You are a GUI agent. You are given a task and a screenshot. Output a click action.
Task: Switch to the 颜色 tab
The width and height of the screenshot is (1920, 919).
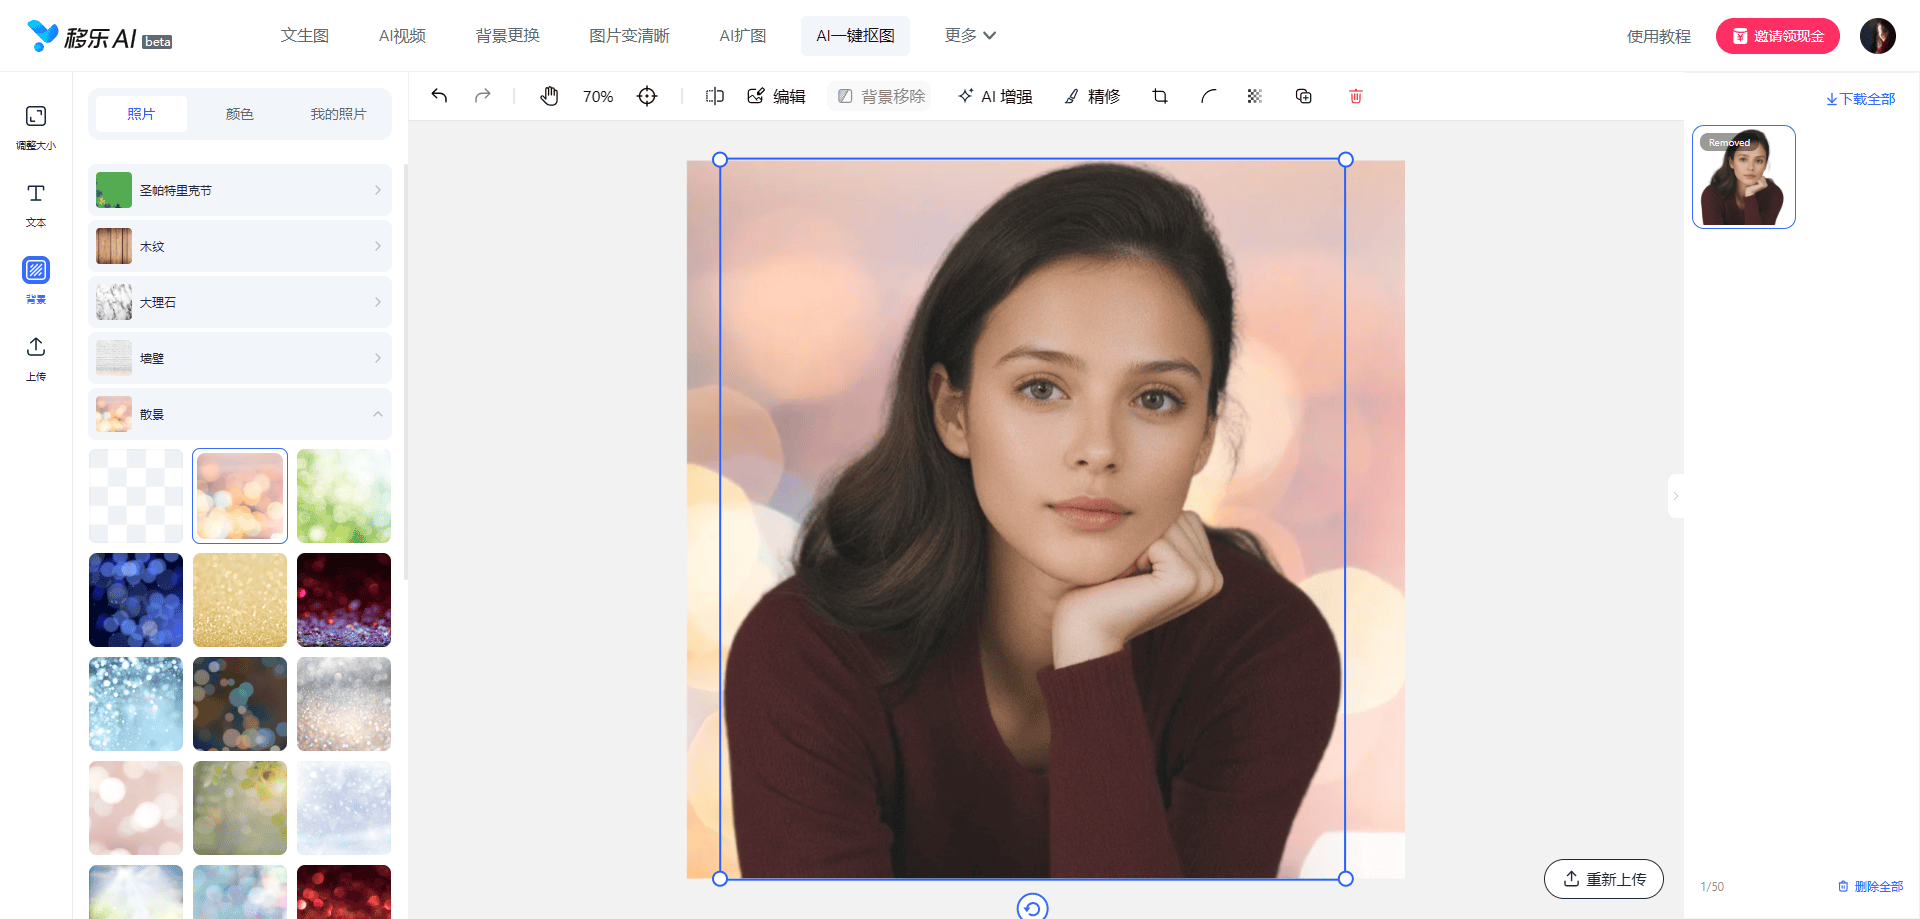(x=239, y=114)
